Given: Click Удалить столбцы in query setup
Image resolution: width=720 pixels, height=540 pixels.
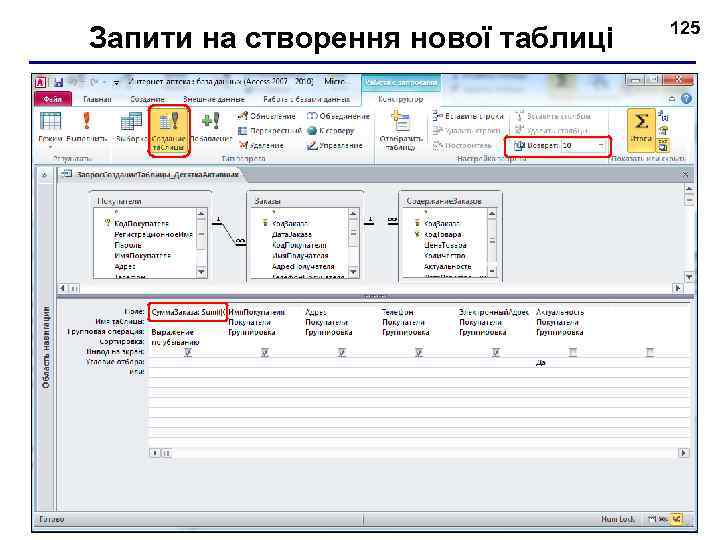Looking at the screenshot, I should pos(552,131).
